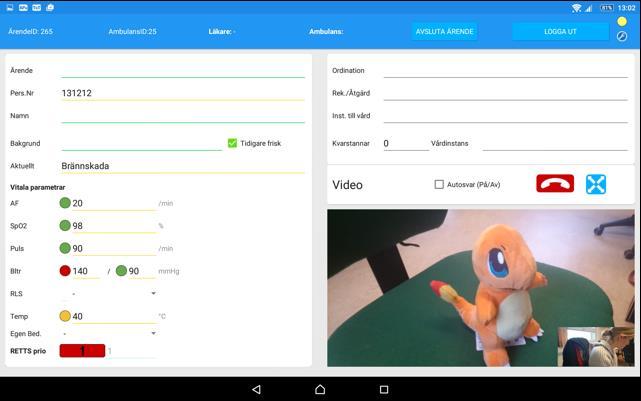641x401 pixels.
Task: Click the AF value field showing 20
Action: pos(114,203)
